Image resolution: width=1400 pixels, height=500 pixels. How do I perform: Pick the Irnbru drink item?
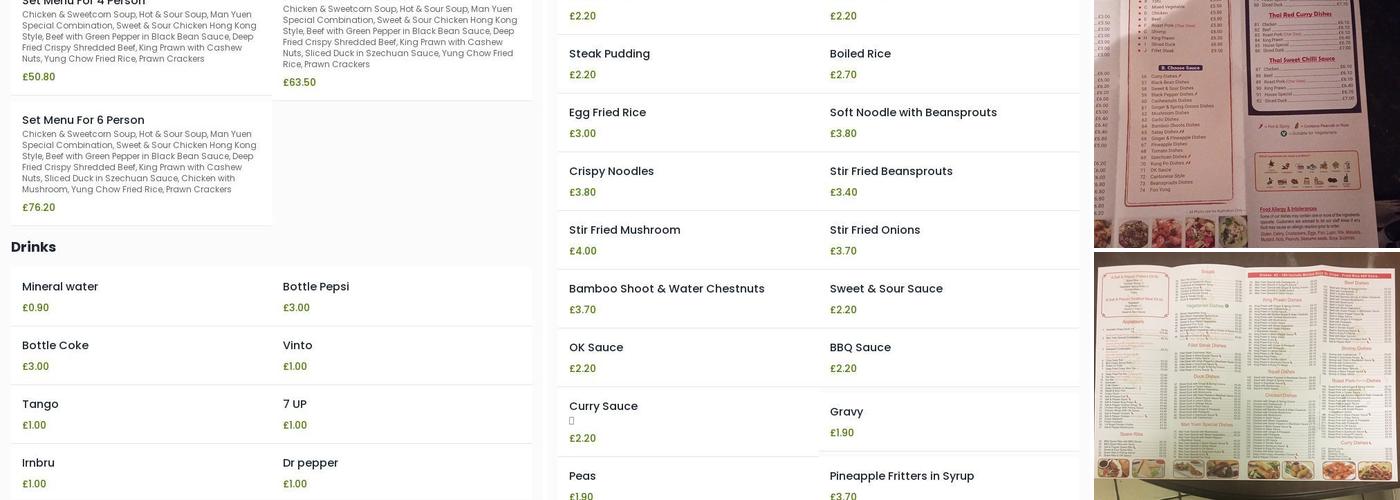coord(38,463)
